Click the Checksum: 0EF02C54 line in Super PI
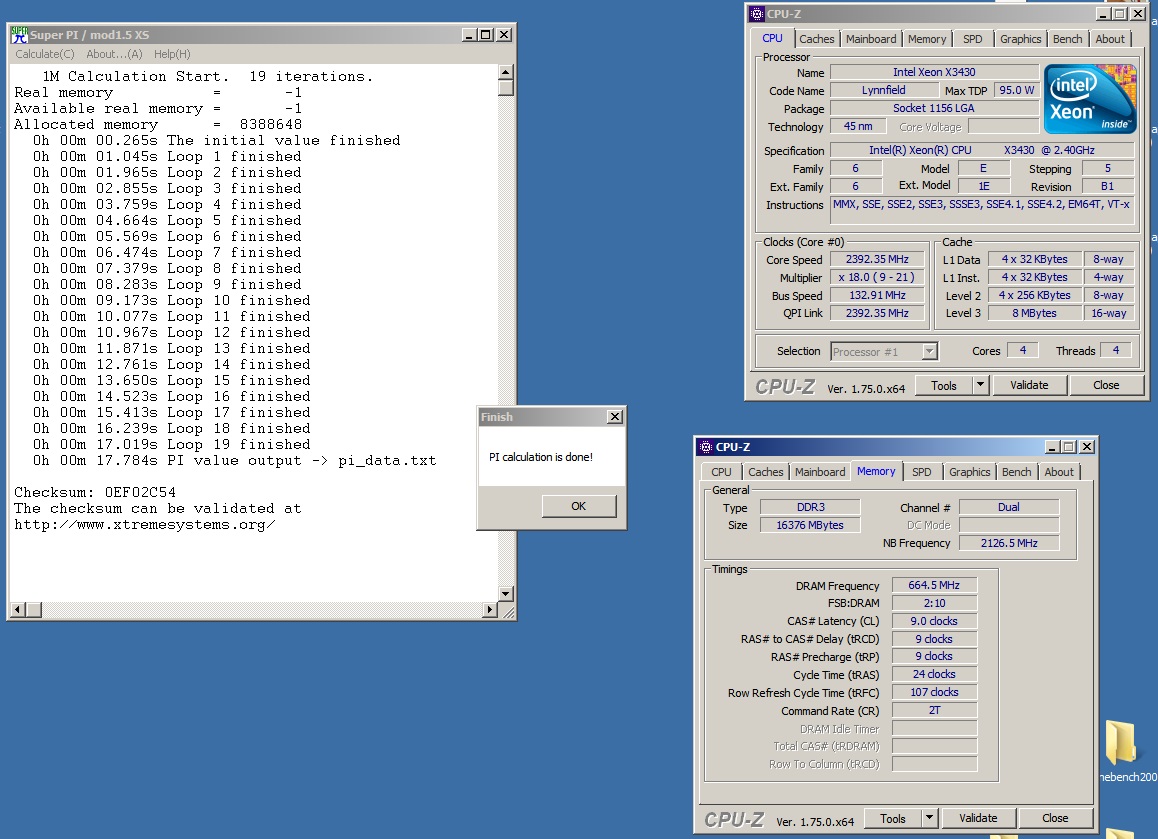Viewport: 1158px width, 839px height. 95,493
